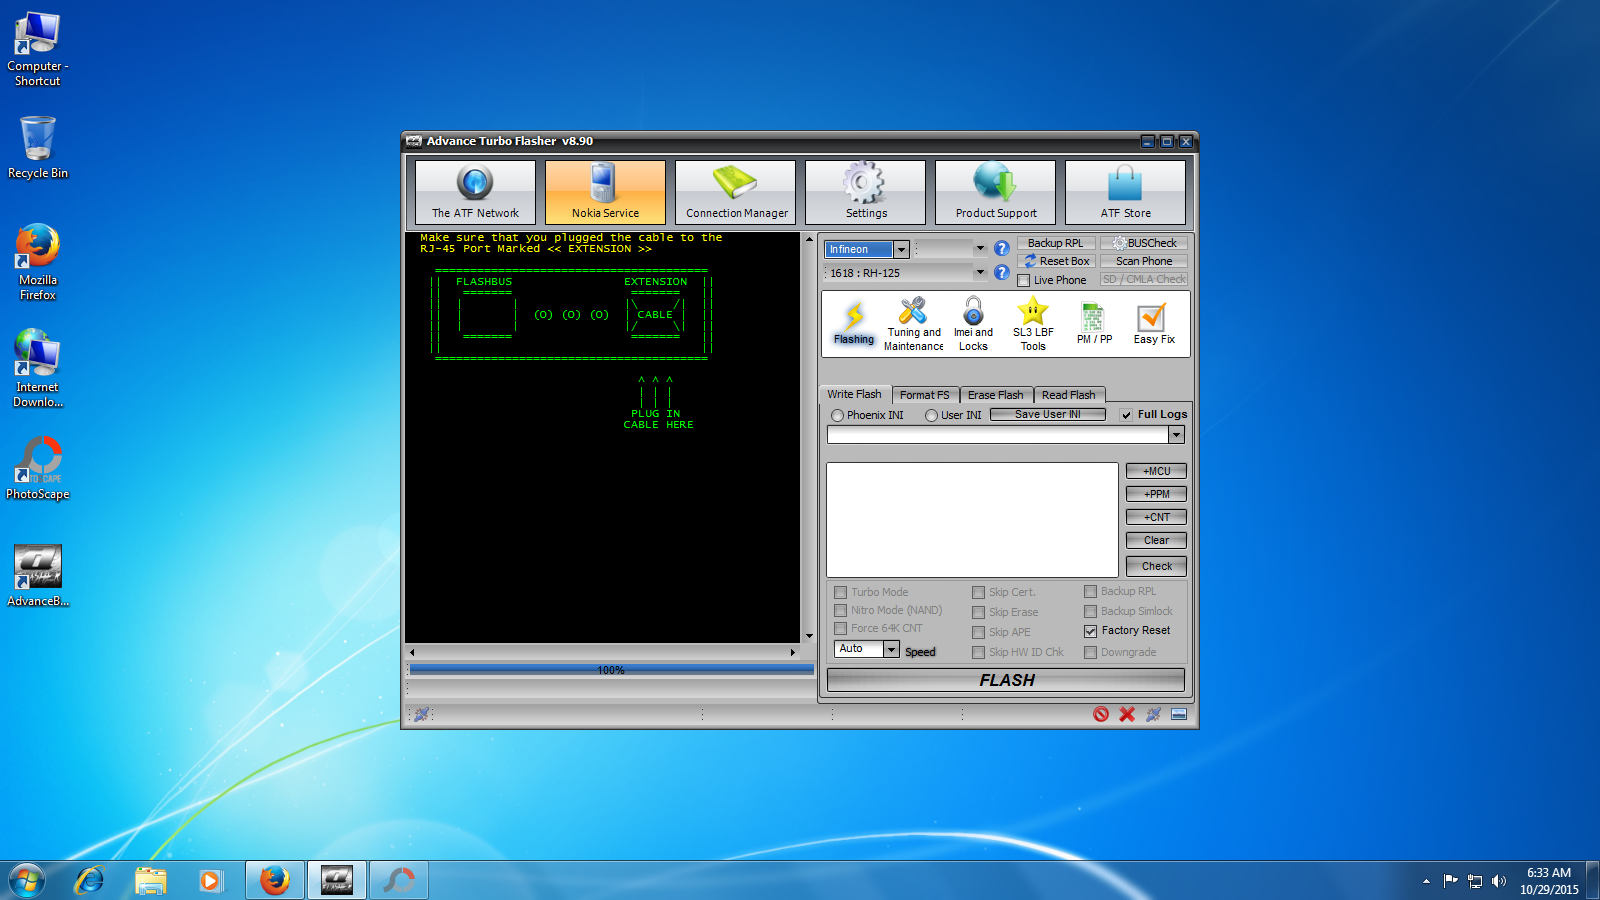The height and width of the screenshot is (900, 1600).
Task: Expand the INI file path dropdown
Action: (1177, 435)
